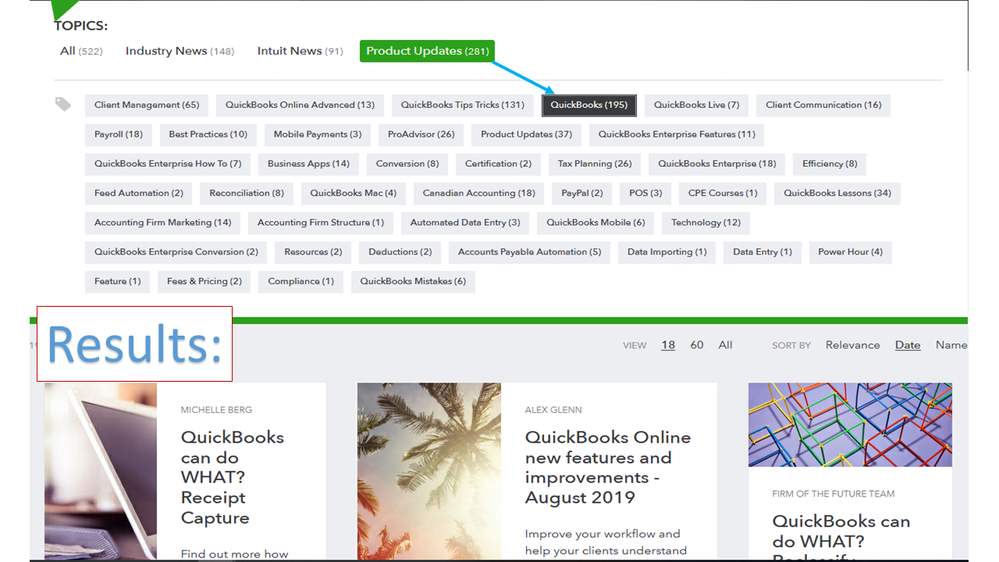Pick the Technology (12) tag
Screen dimensions: 999x562
(706, 222)
